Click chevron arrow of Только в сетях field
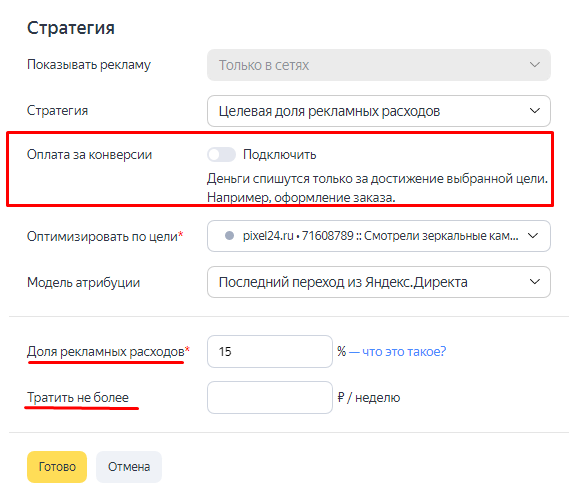 pyautogui.click(x=534, y=65)
